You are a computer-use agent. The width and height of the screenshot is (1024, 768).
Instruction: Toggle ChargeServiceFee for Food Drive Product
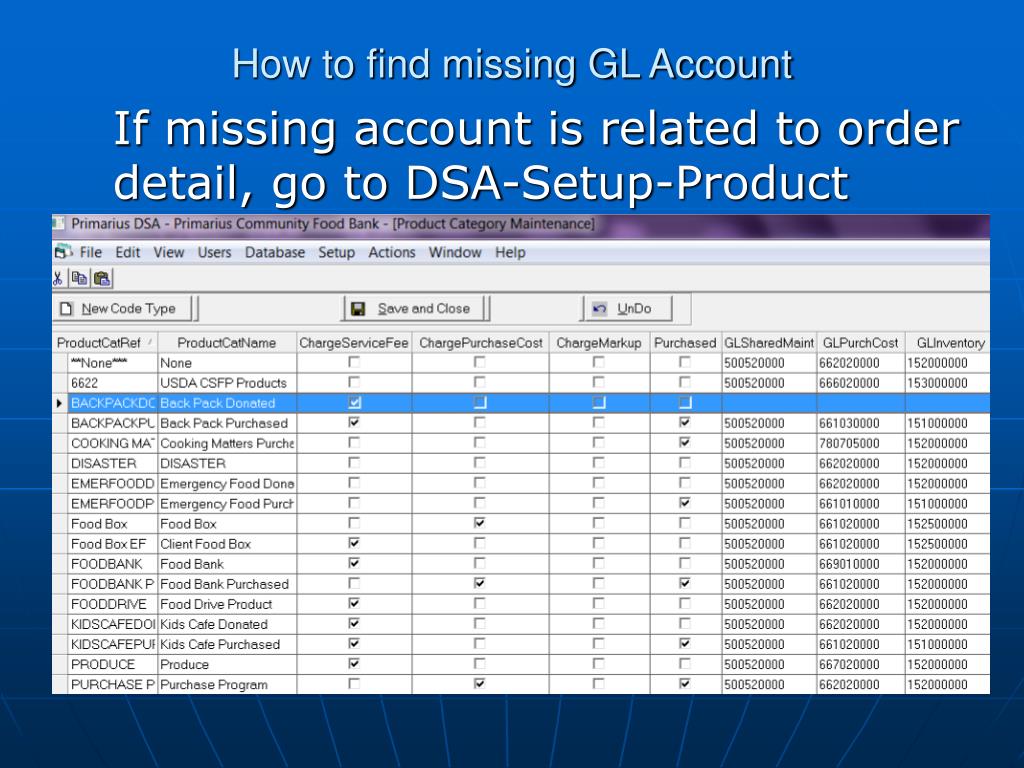point(354,603)
